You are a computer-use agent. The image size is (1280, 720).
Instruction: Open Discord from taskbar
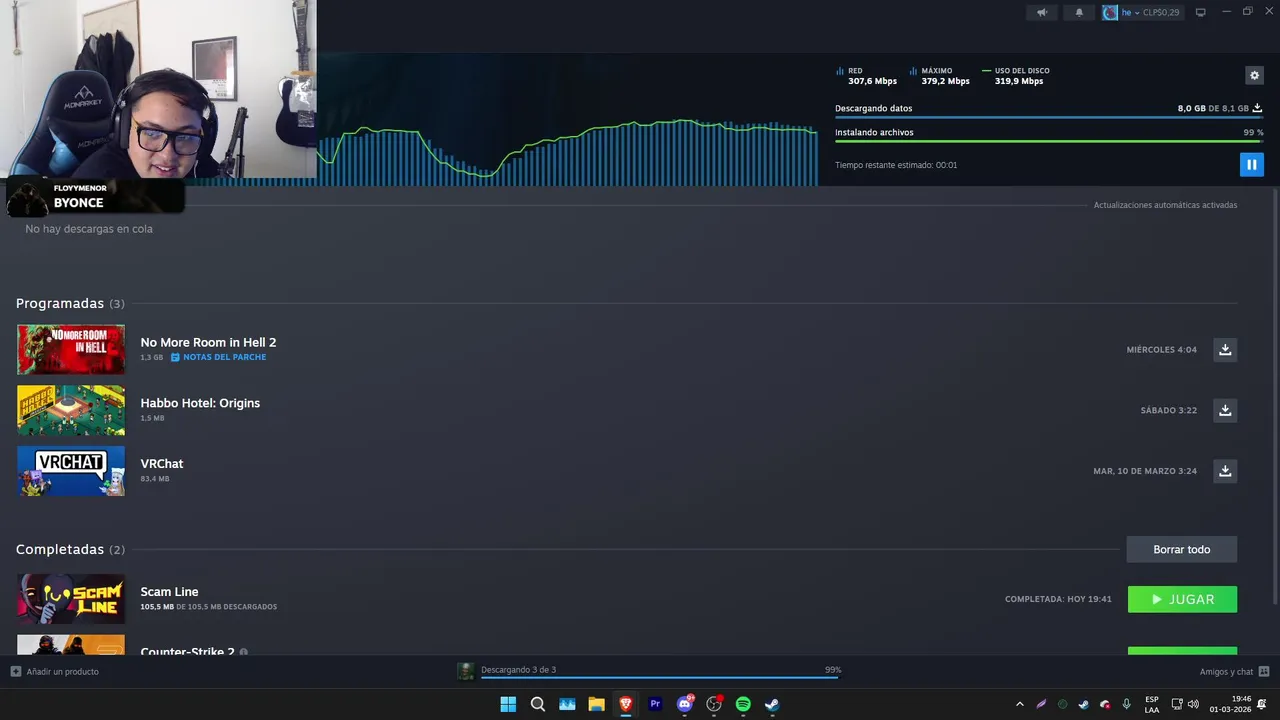click(685, 704)
